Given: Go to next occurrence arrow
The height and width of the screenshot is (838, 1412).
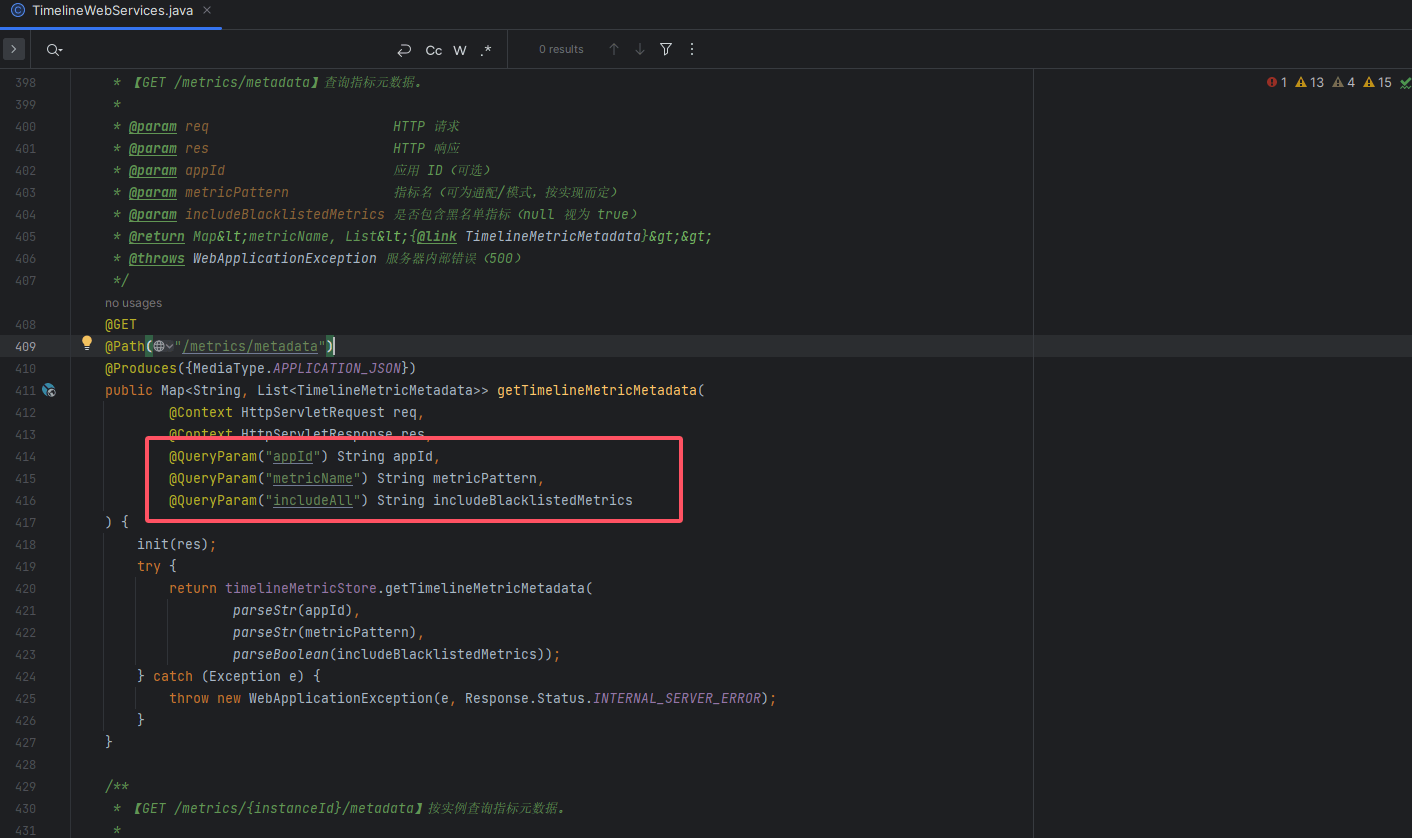Looking at the screenshot, I should pos(640,49).
